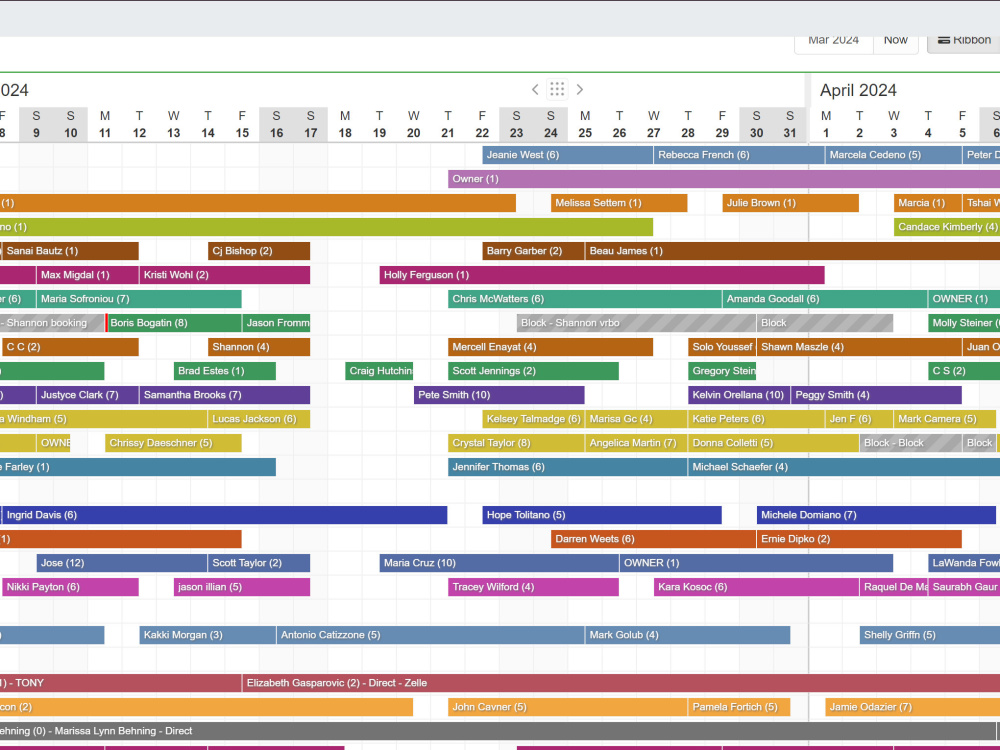Open Jamie Odazier (7) reservation
This screenshot has height=750, width=1000.
coord(913,707)
